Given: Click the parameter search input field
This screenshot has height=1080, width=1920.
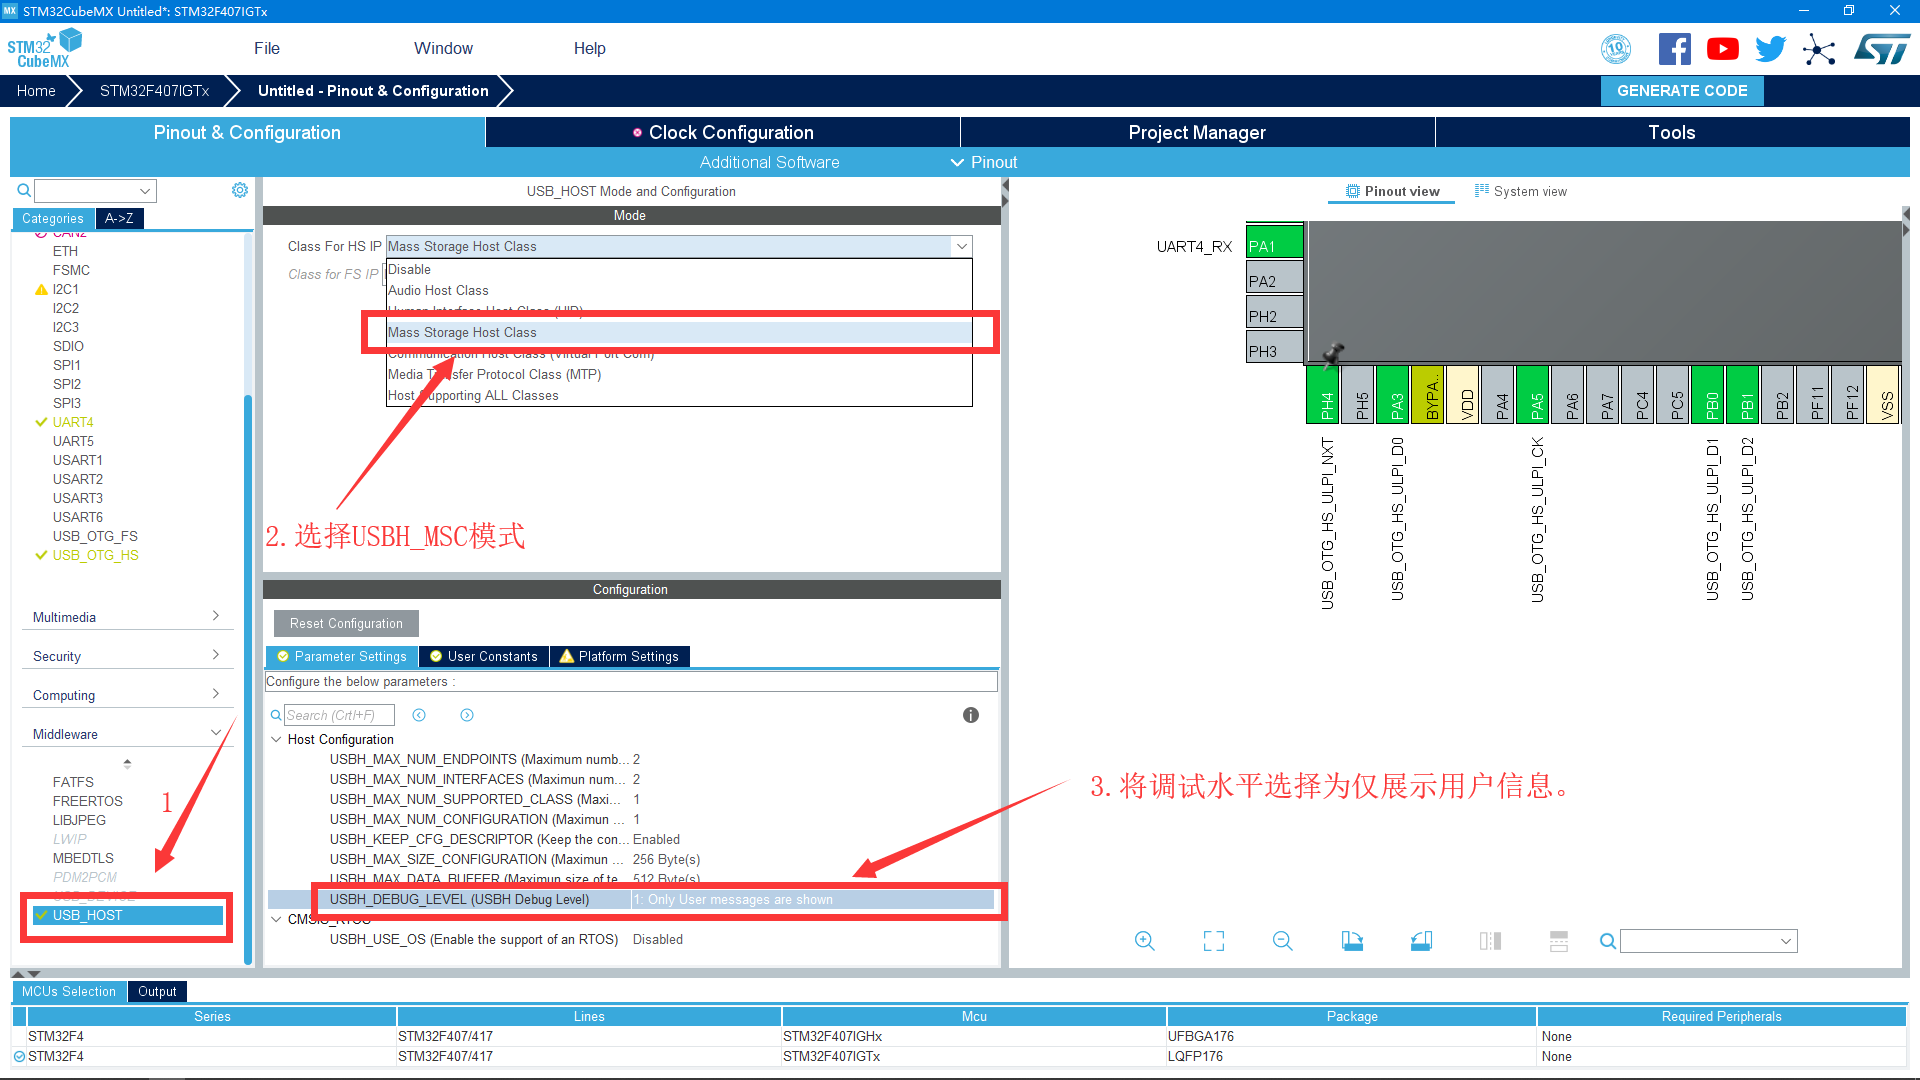Looking at the screenshot, I should 338,715.
